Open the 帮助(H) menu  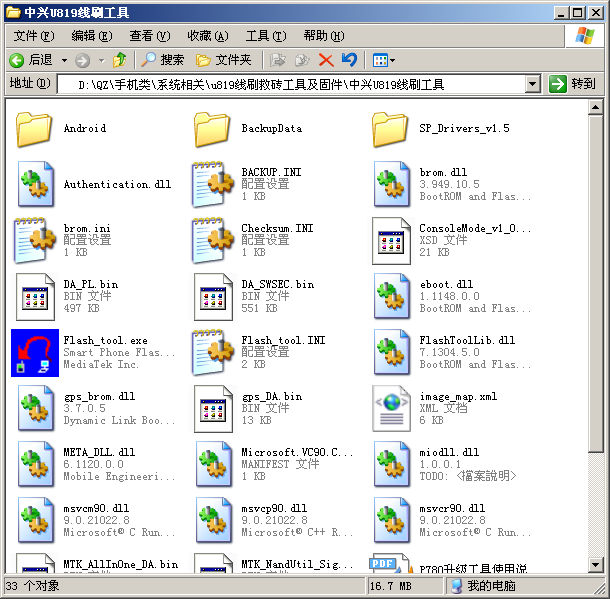click(x=324, y=36)
